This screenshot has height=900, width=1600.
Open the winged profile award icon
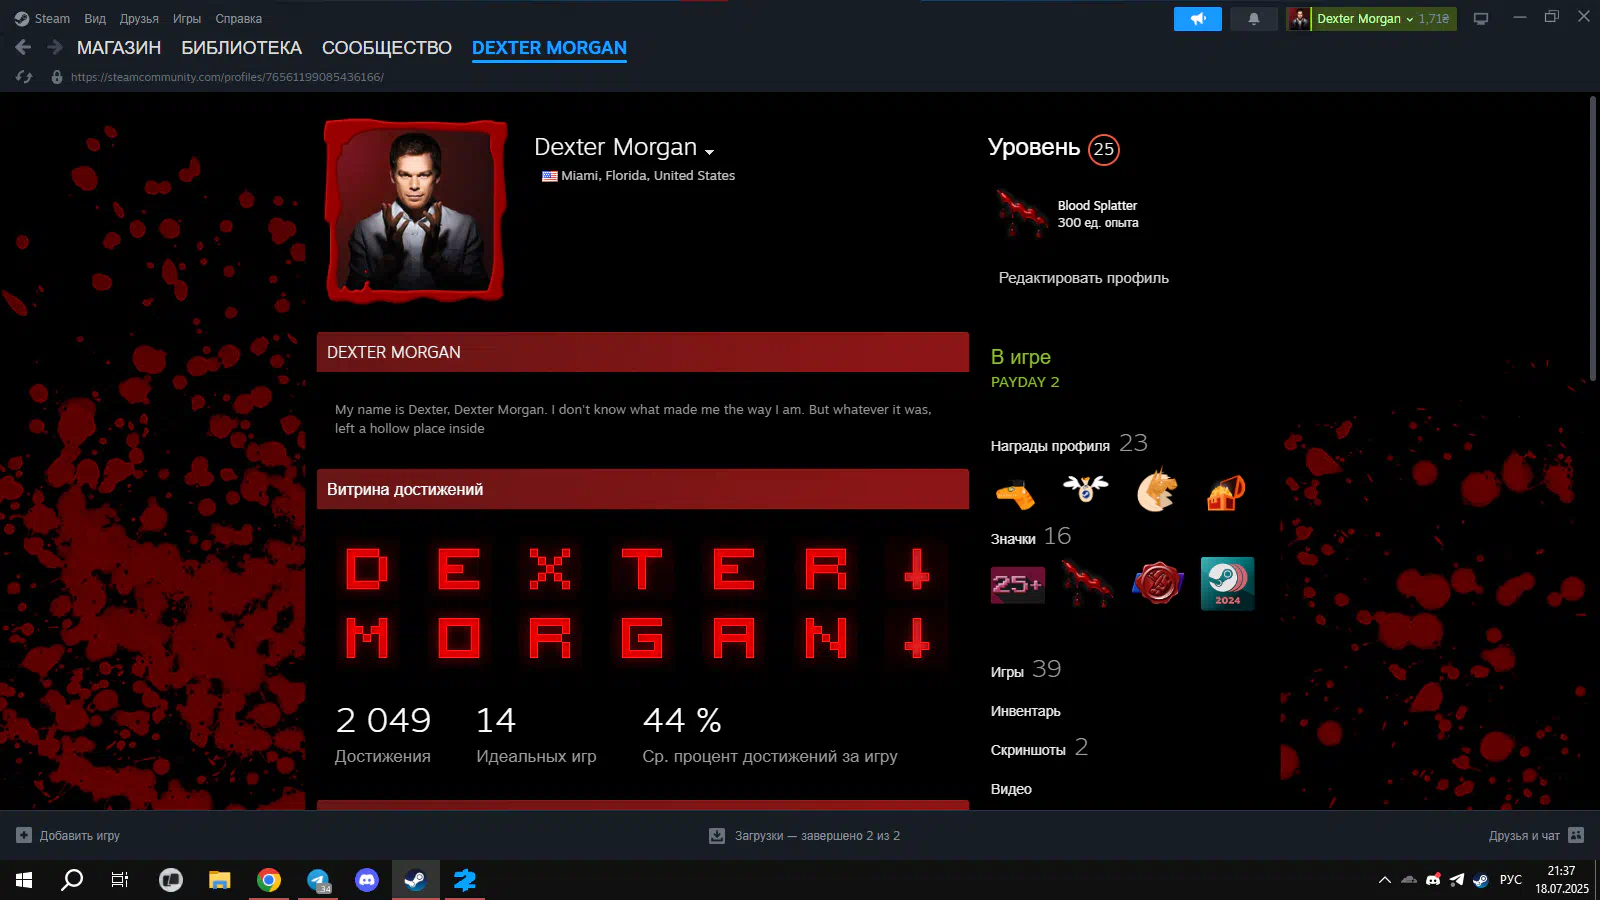click(x=1085, y=489)
